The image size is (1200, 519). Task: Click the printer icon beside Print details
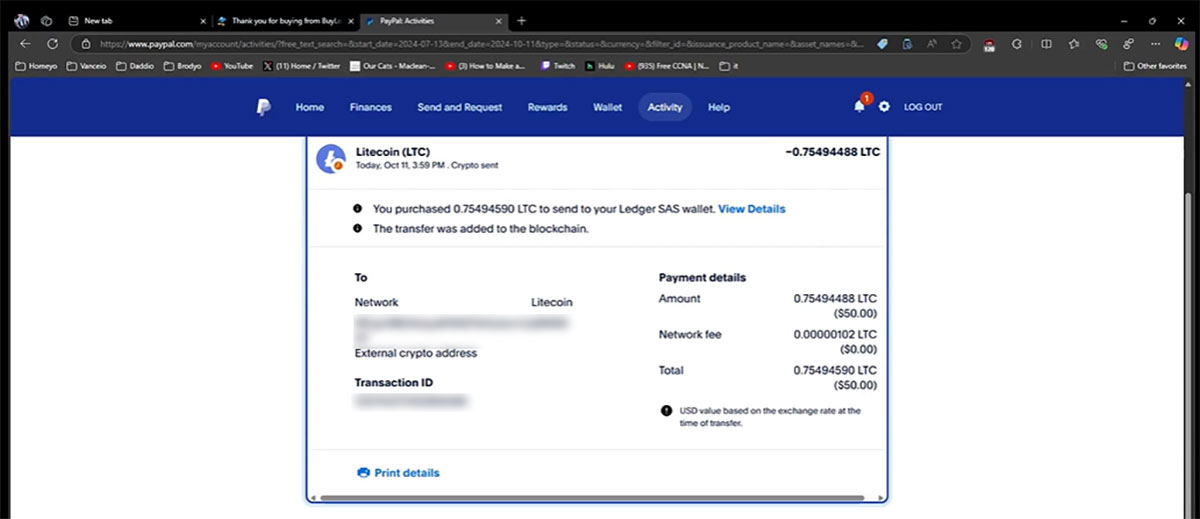pos(364,473)
